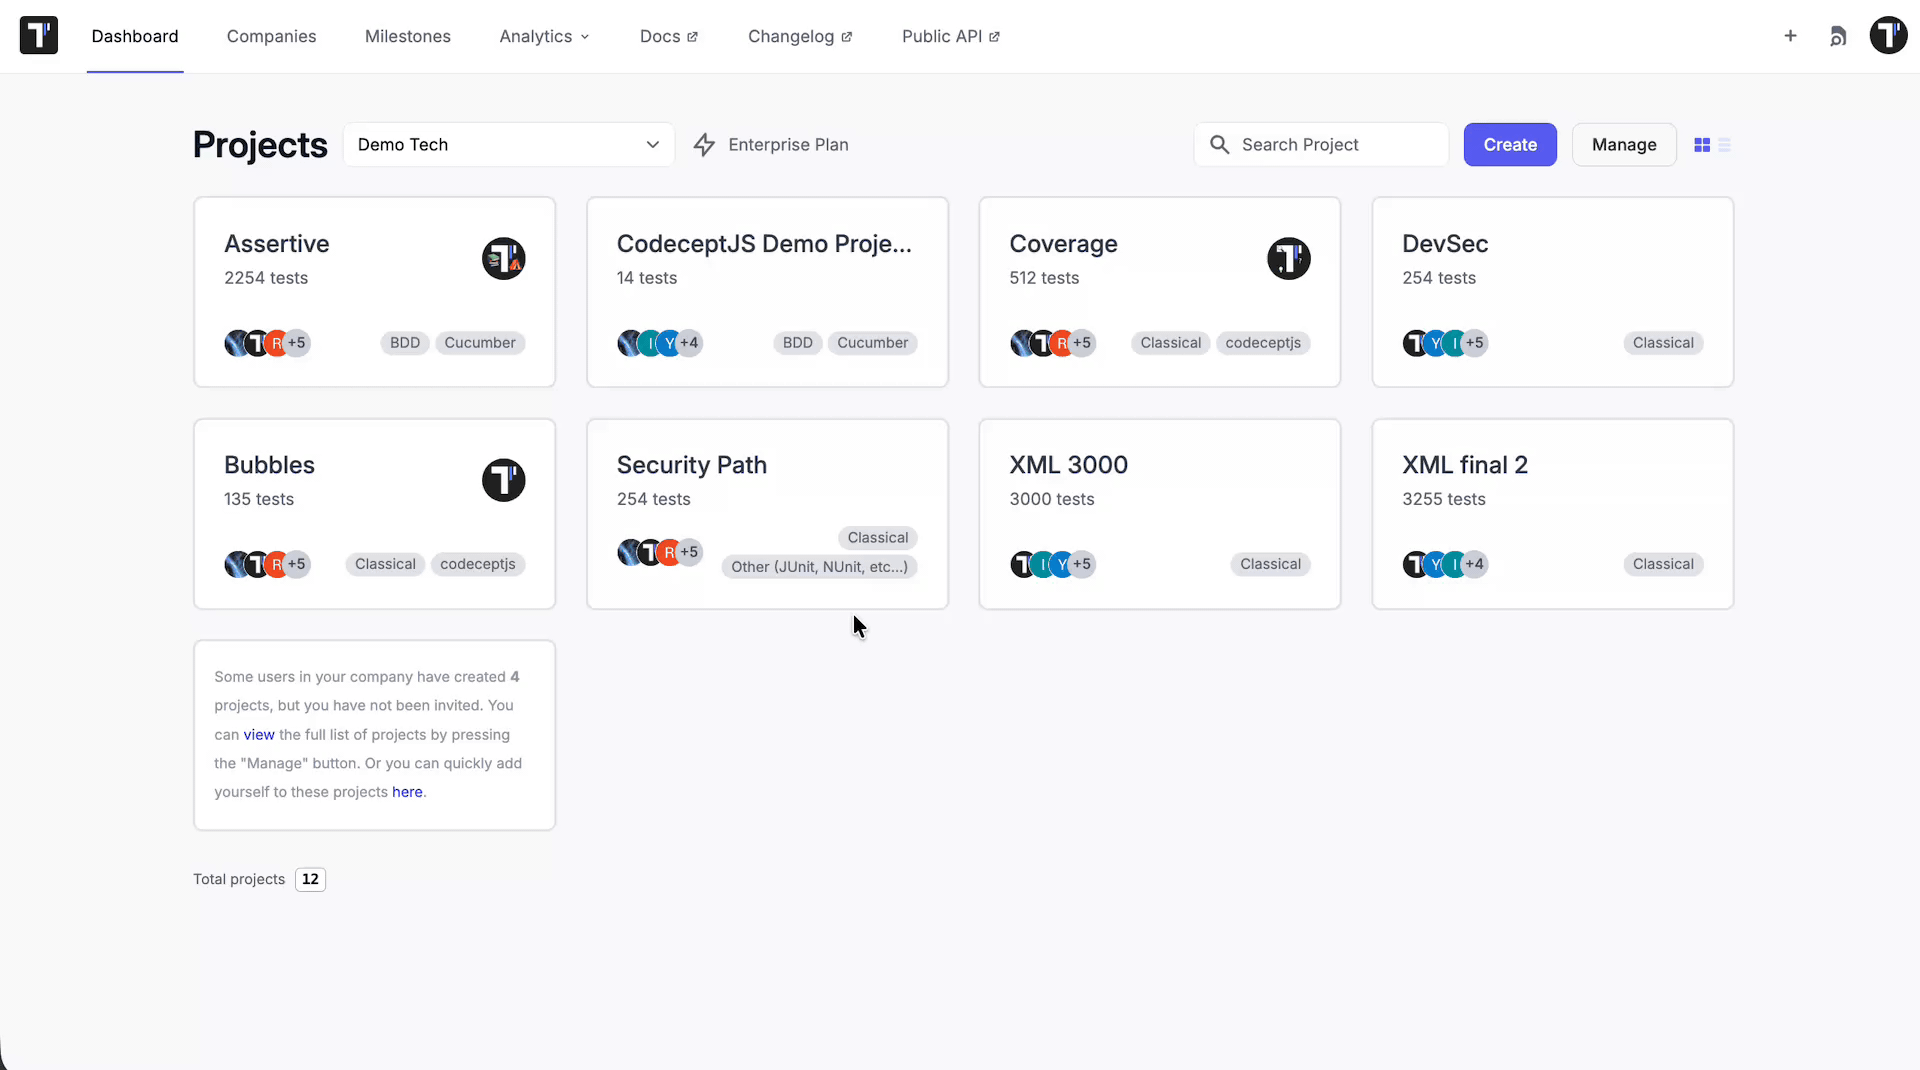Click the Assertive project logo icon
The width and height of the screenshot is (1920, 1070).
[x=504, y=259]
